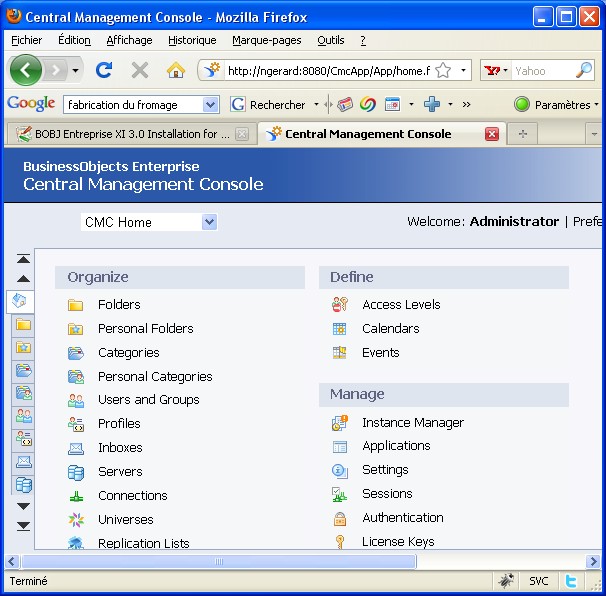Click the horizontal scrollbar thumb
Image resolution: width=606 pixels, height=596 pixels.
[219, 561]
